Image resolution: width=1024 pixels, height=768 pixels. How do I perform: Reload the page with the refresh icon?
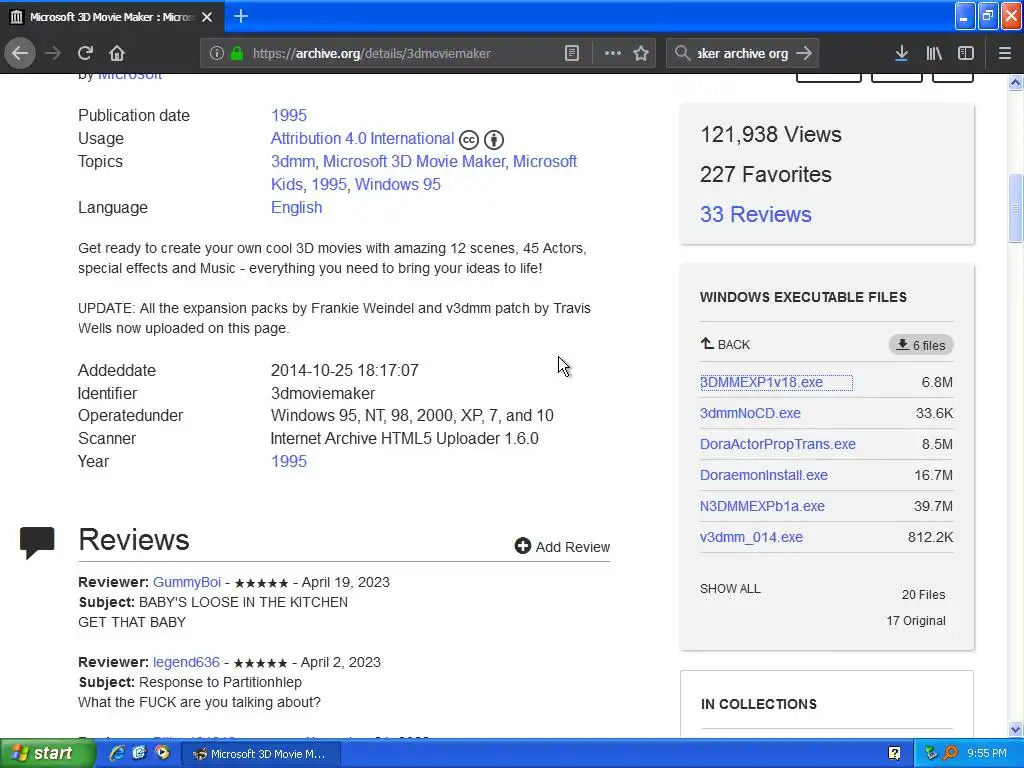[x=85, y=53]
